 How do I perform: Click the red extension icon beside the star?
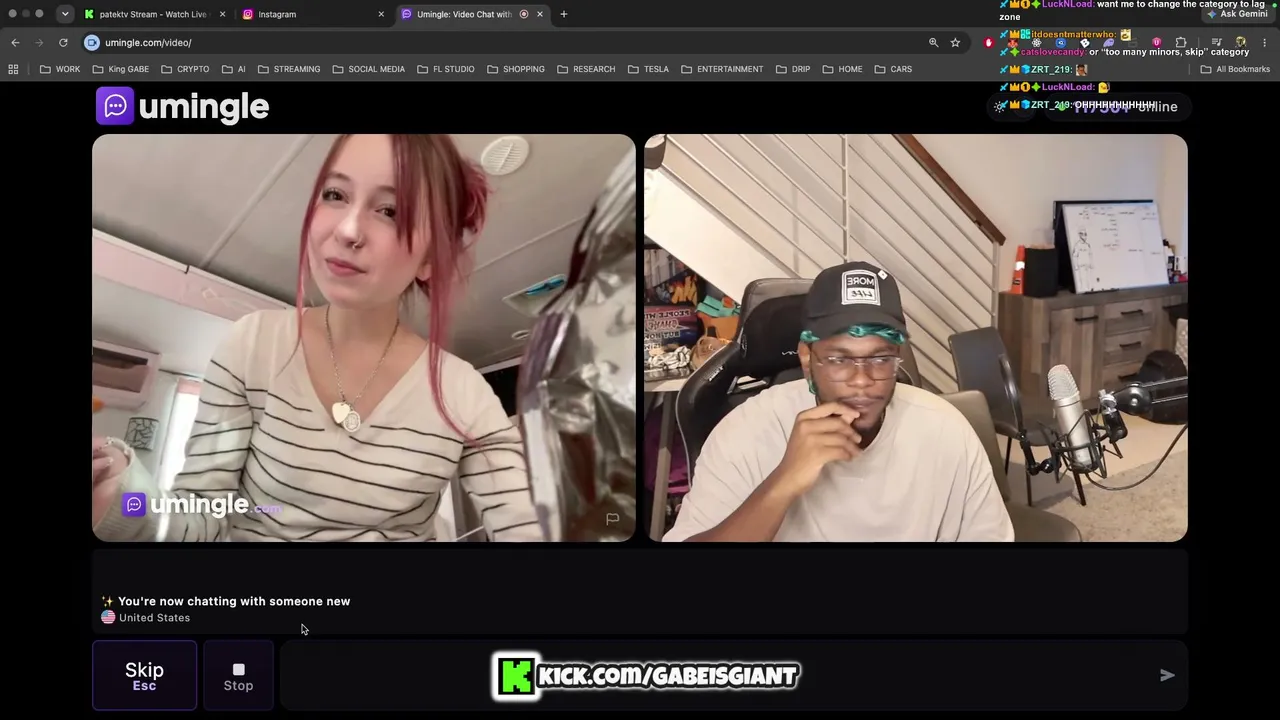989,42
